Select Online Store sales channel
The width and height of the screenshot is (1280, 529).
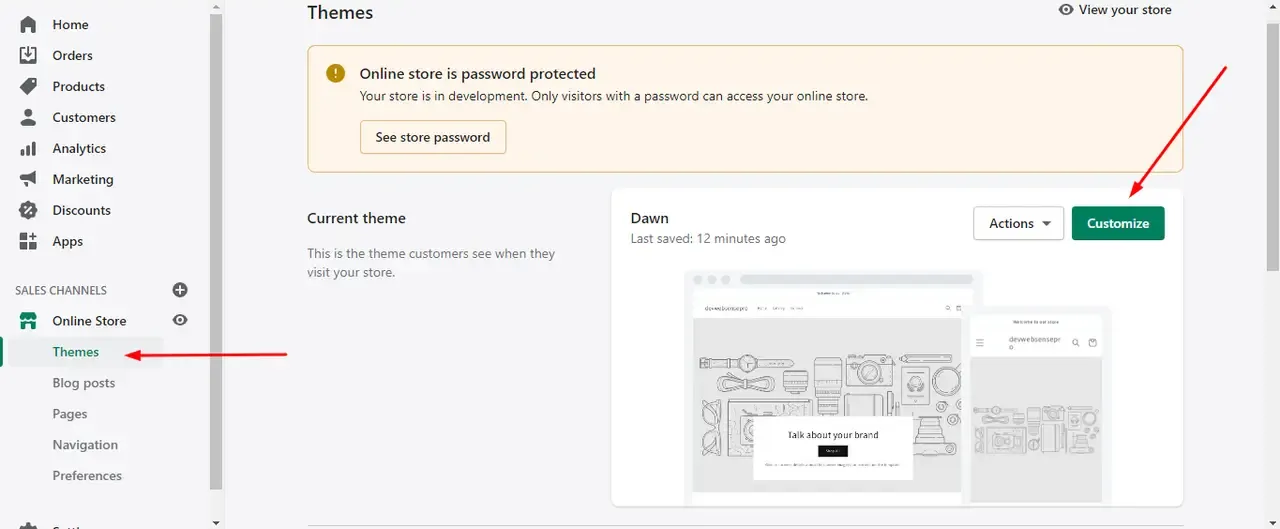click(x=89, y=321)
